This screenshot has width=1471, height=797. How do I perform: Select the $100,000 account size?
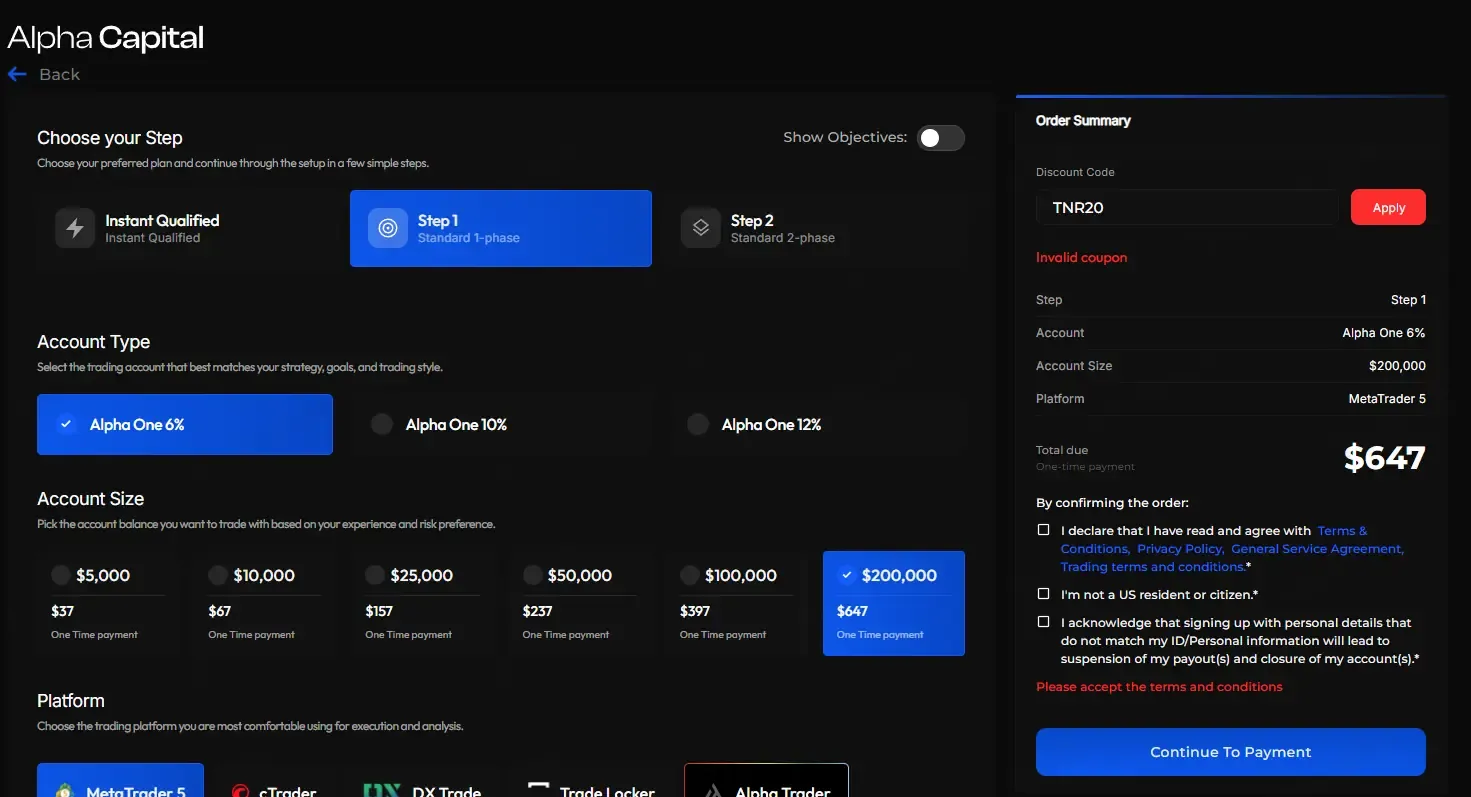pos(736,603)
